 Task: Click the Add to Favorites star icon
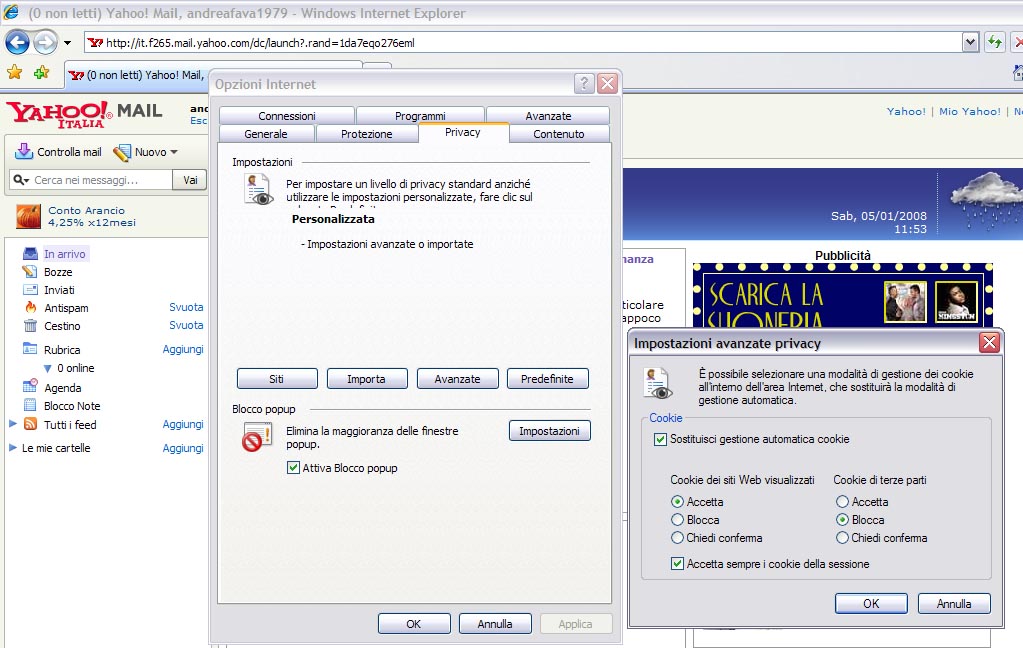(x=41, y=72)
